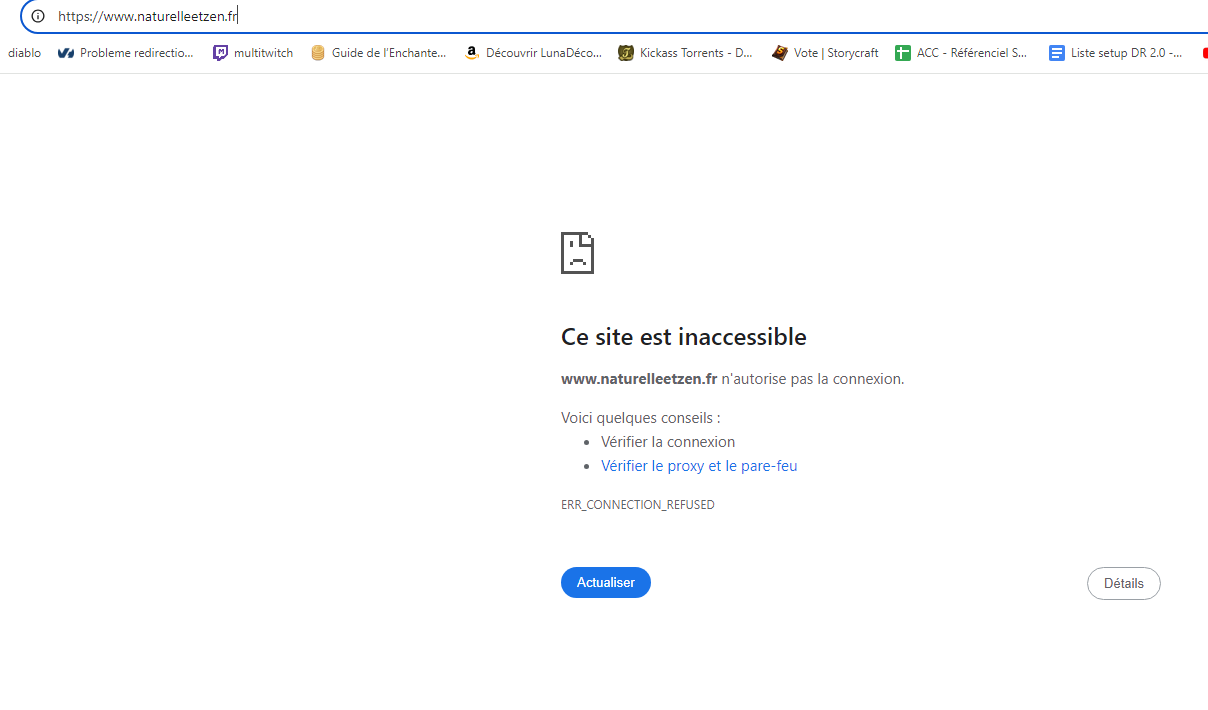Click the ERR_CONNECTION_REFUSED error code text
This screenshot has height=710, width=1208.
coord(637,505)
